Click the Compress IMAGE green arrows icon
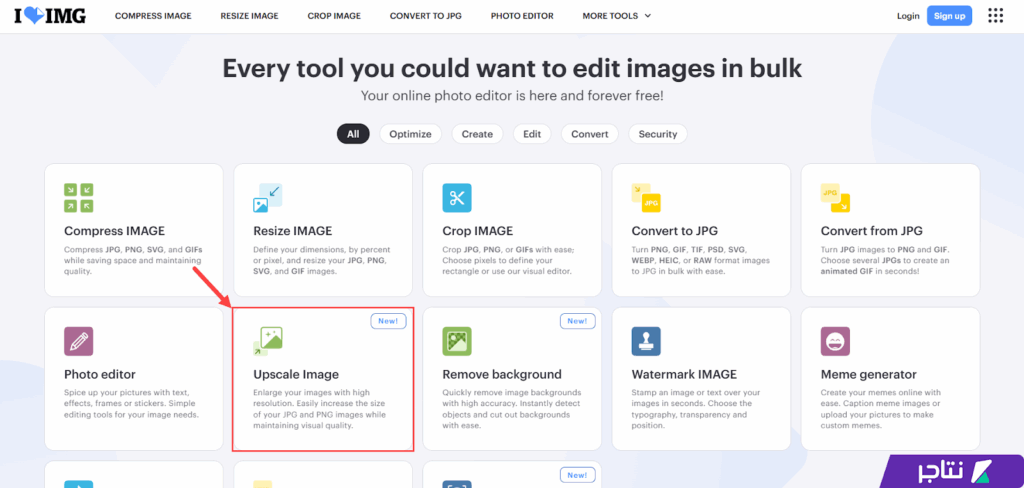The width and height of the screenshot is (1024, 488). [x=78, y=198]
